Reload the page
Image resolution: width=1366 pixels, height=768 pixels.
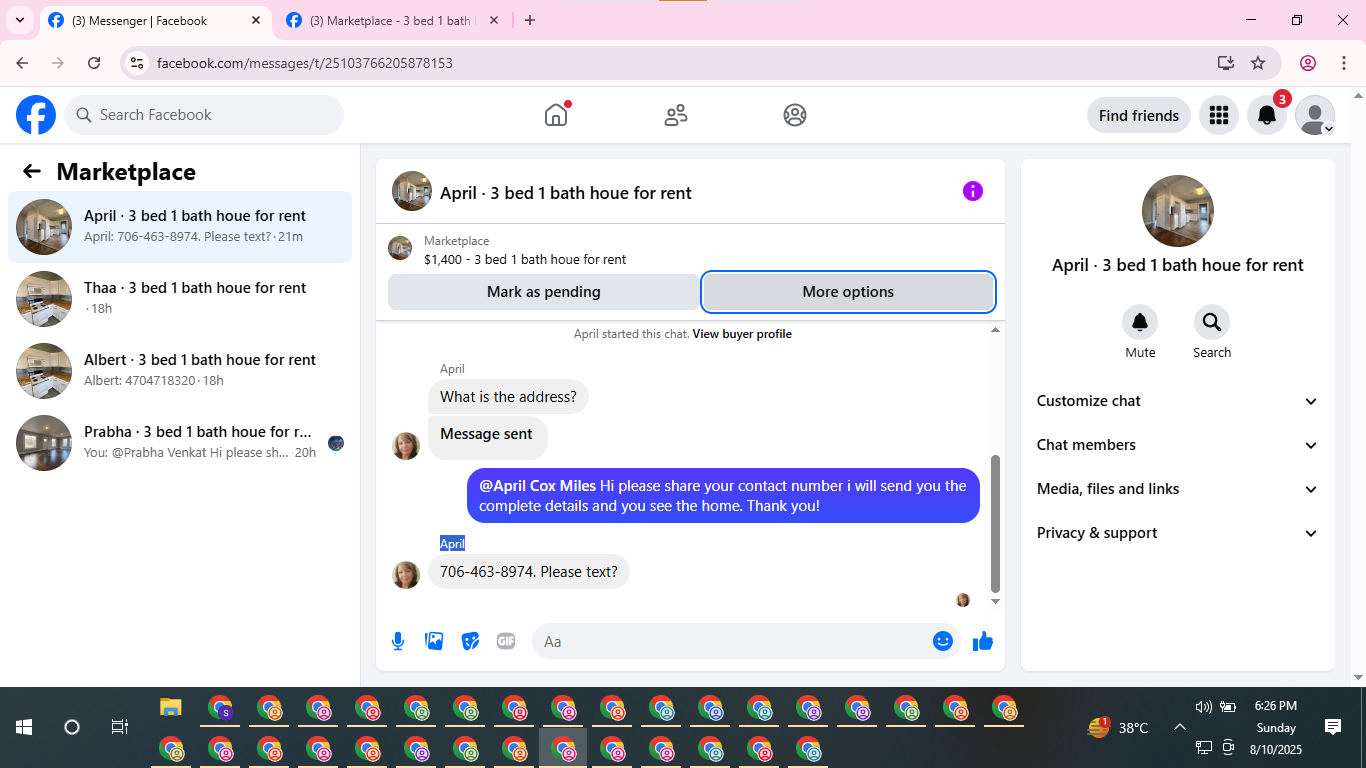(94, 63)
